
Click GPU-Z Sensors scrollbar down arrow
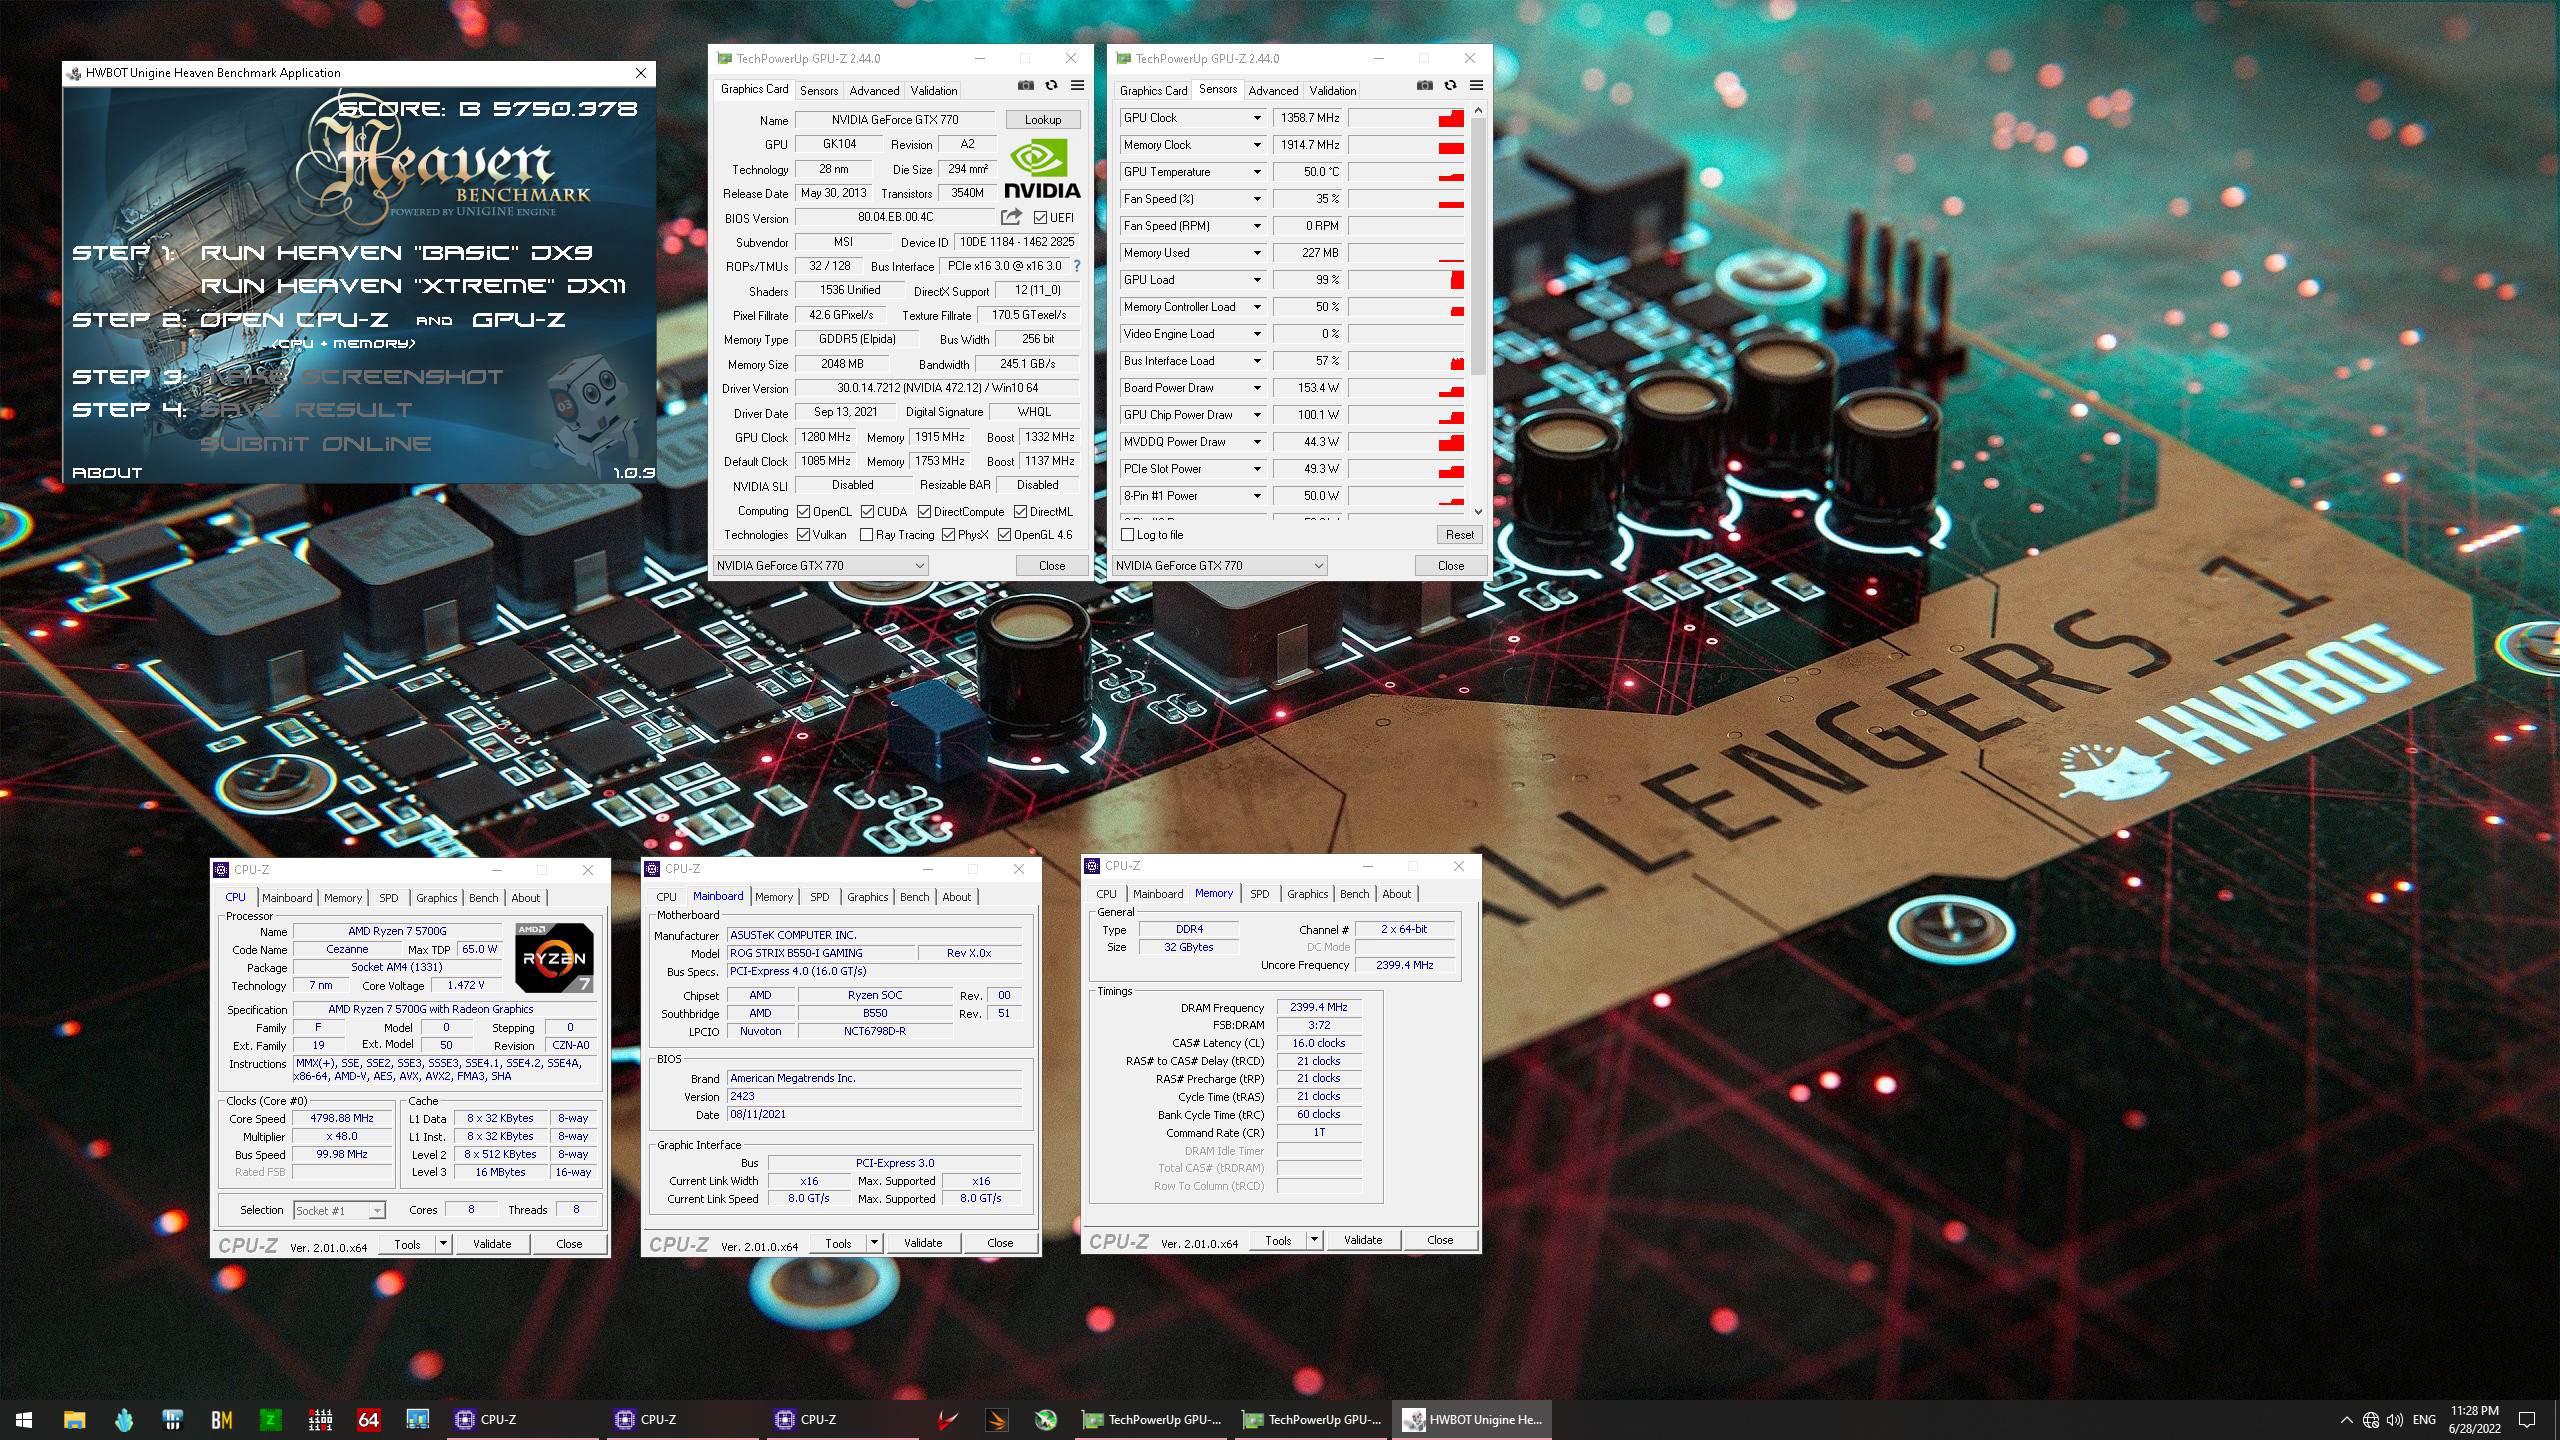[1478, 511]
